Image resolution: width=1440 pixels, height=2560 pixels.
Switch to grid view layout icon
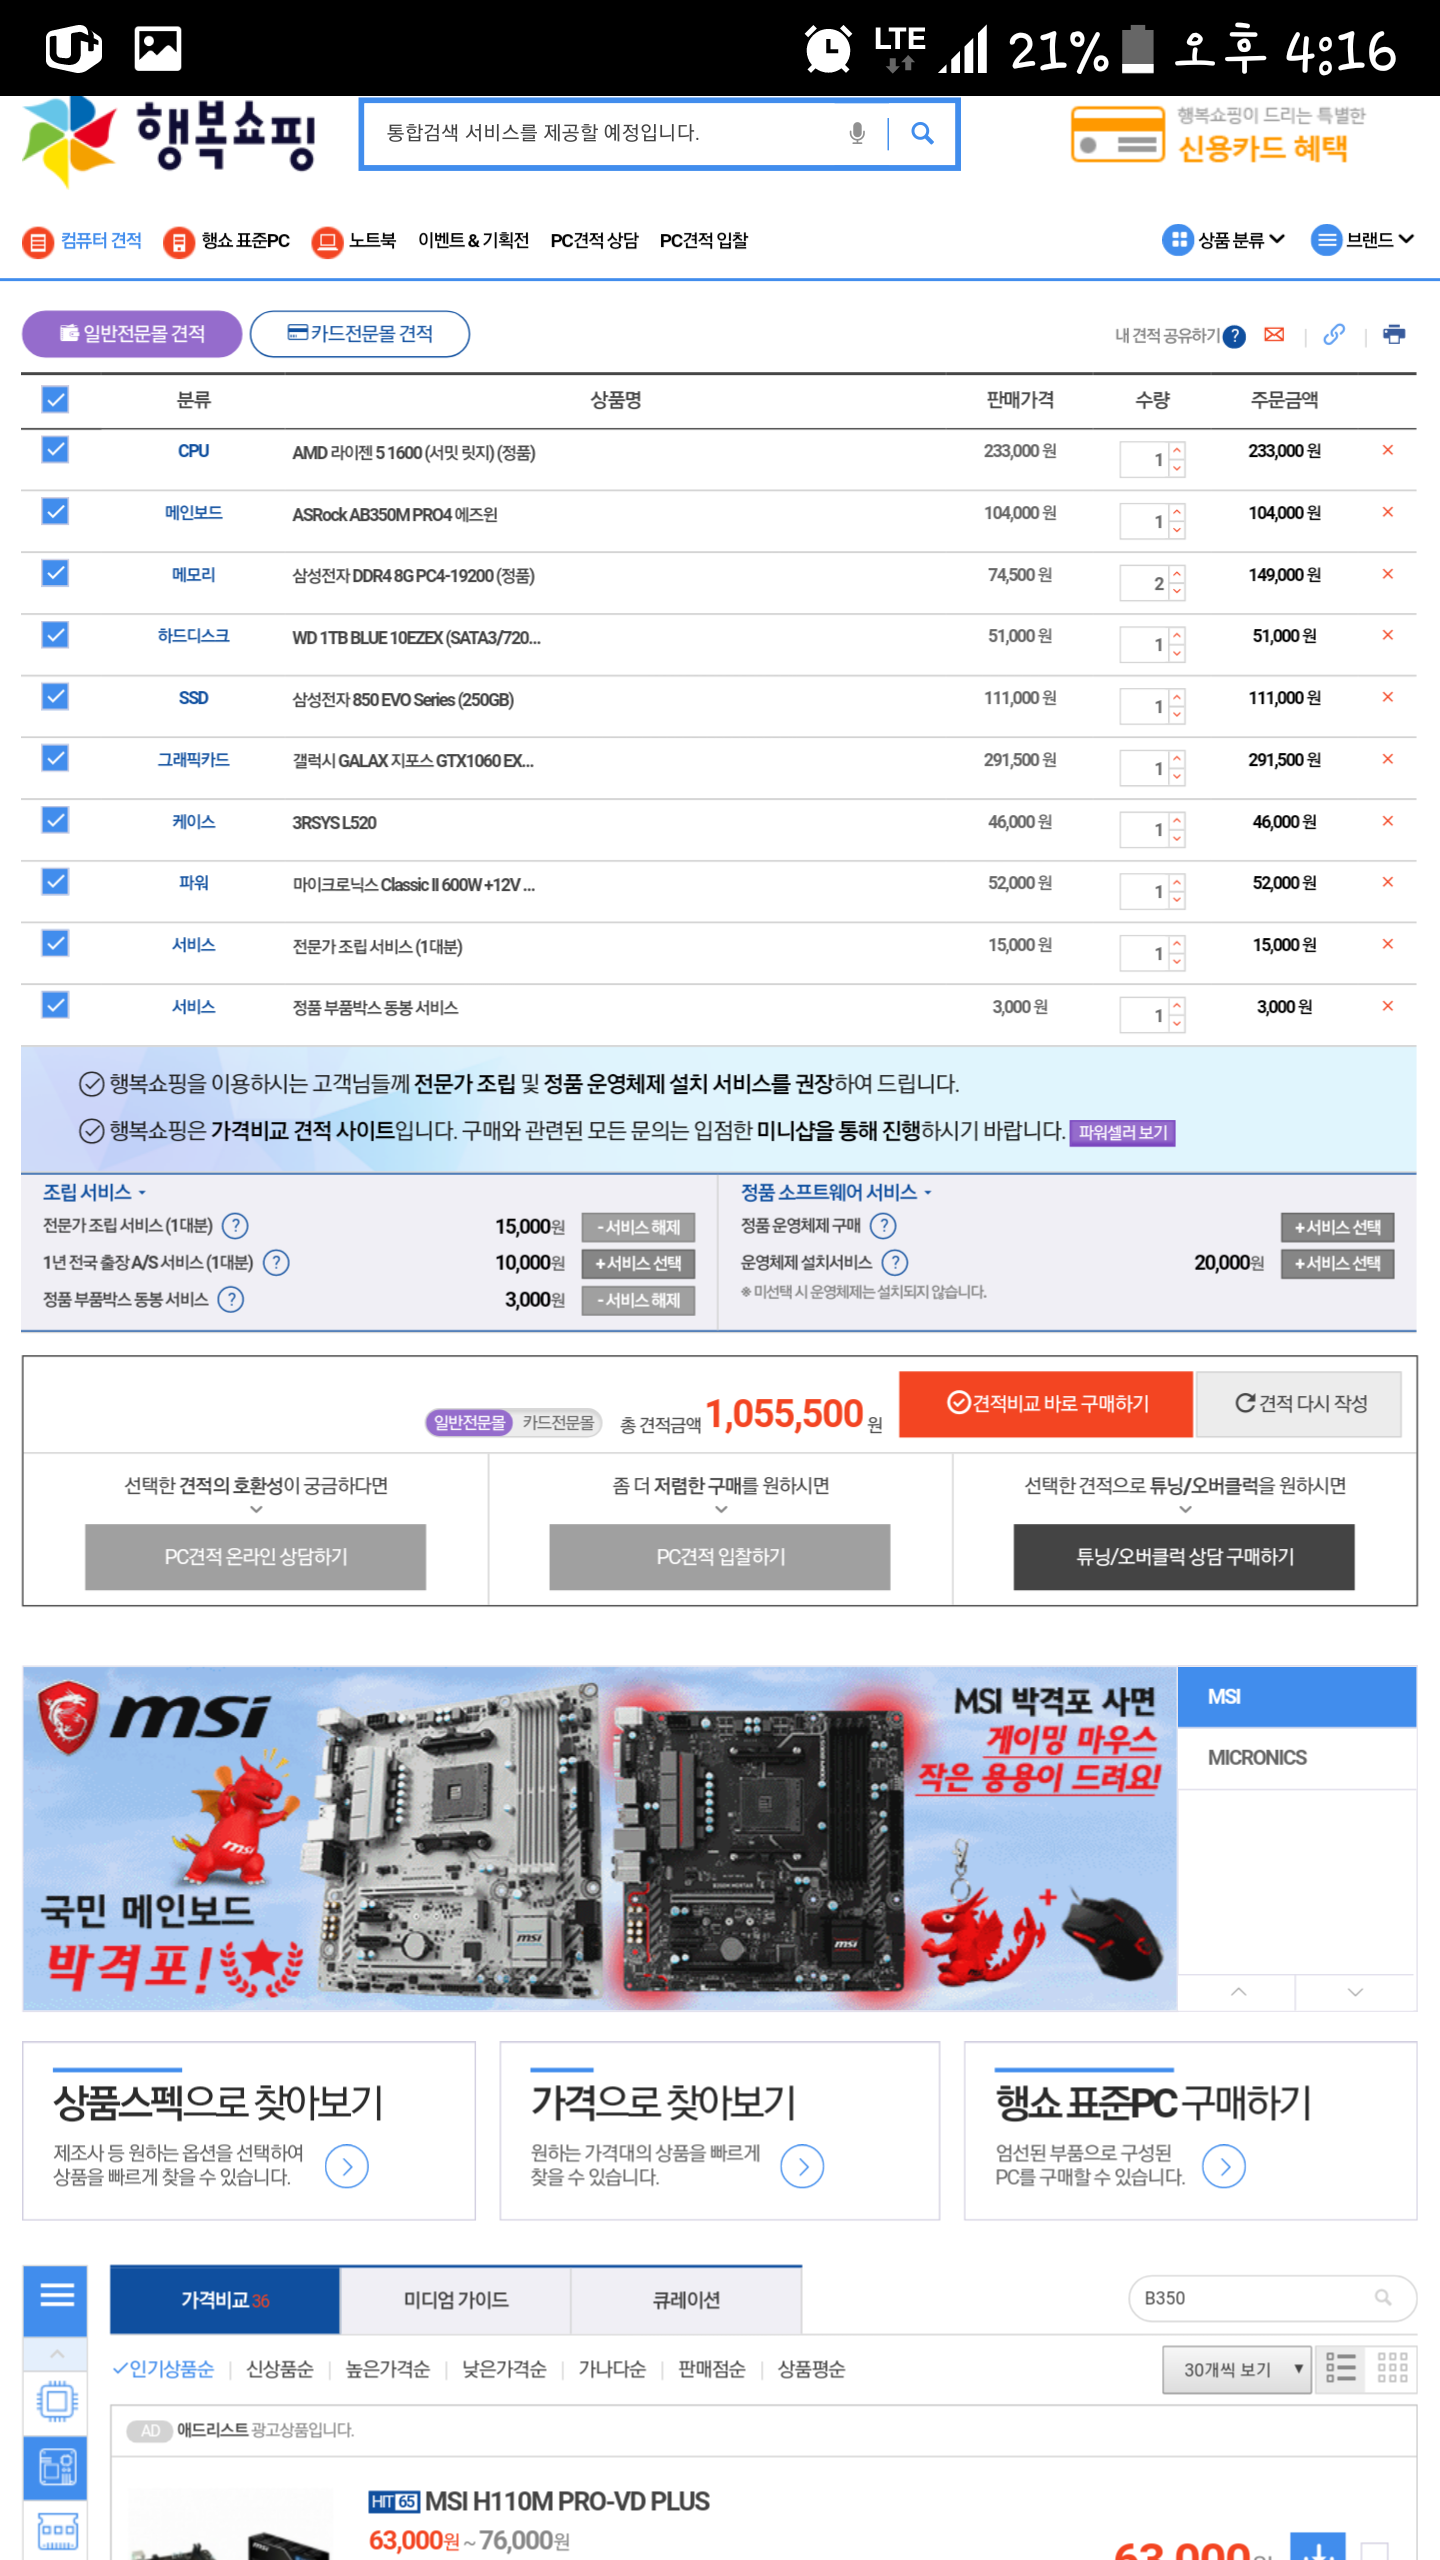[1392, 2368]
